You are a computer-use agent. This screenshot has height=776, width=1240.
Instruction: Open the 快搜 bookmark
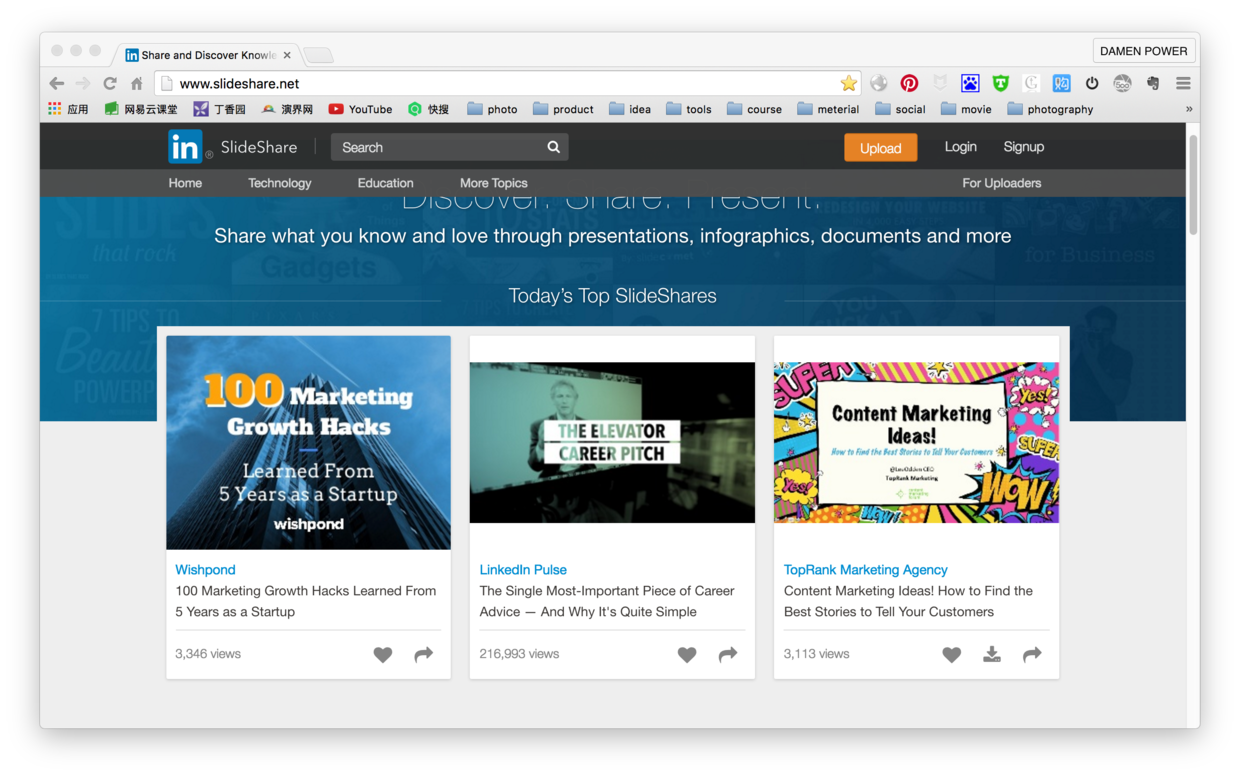(x=429, y=109)
